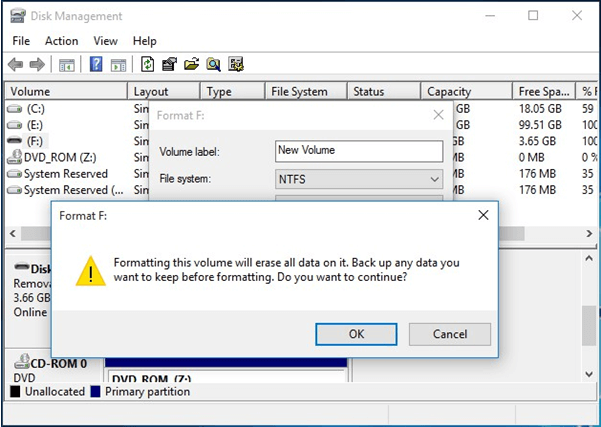Select the DVD_ROM (Z:) disc icon

(15, 157)
